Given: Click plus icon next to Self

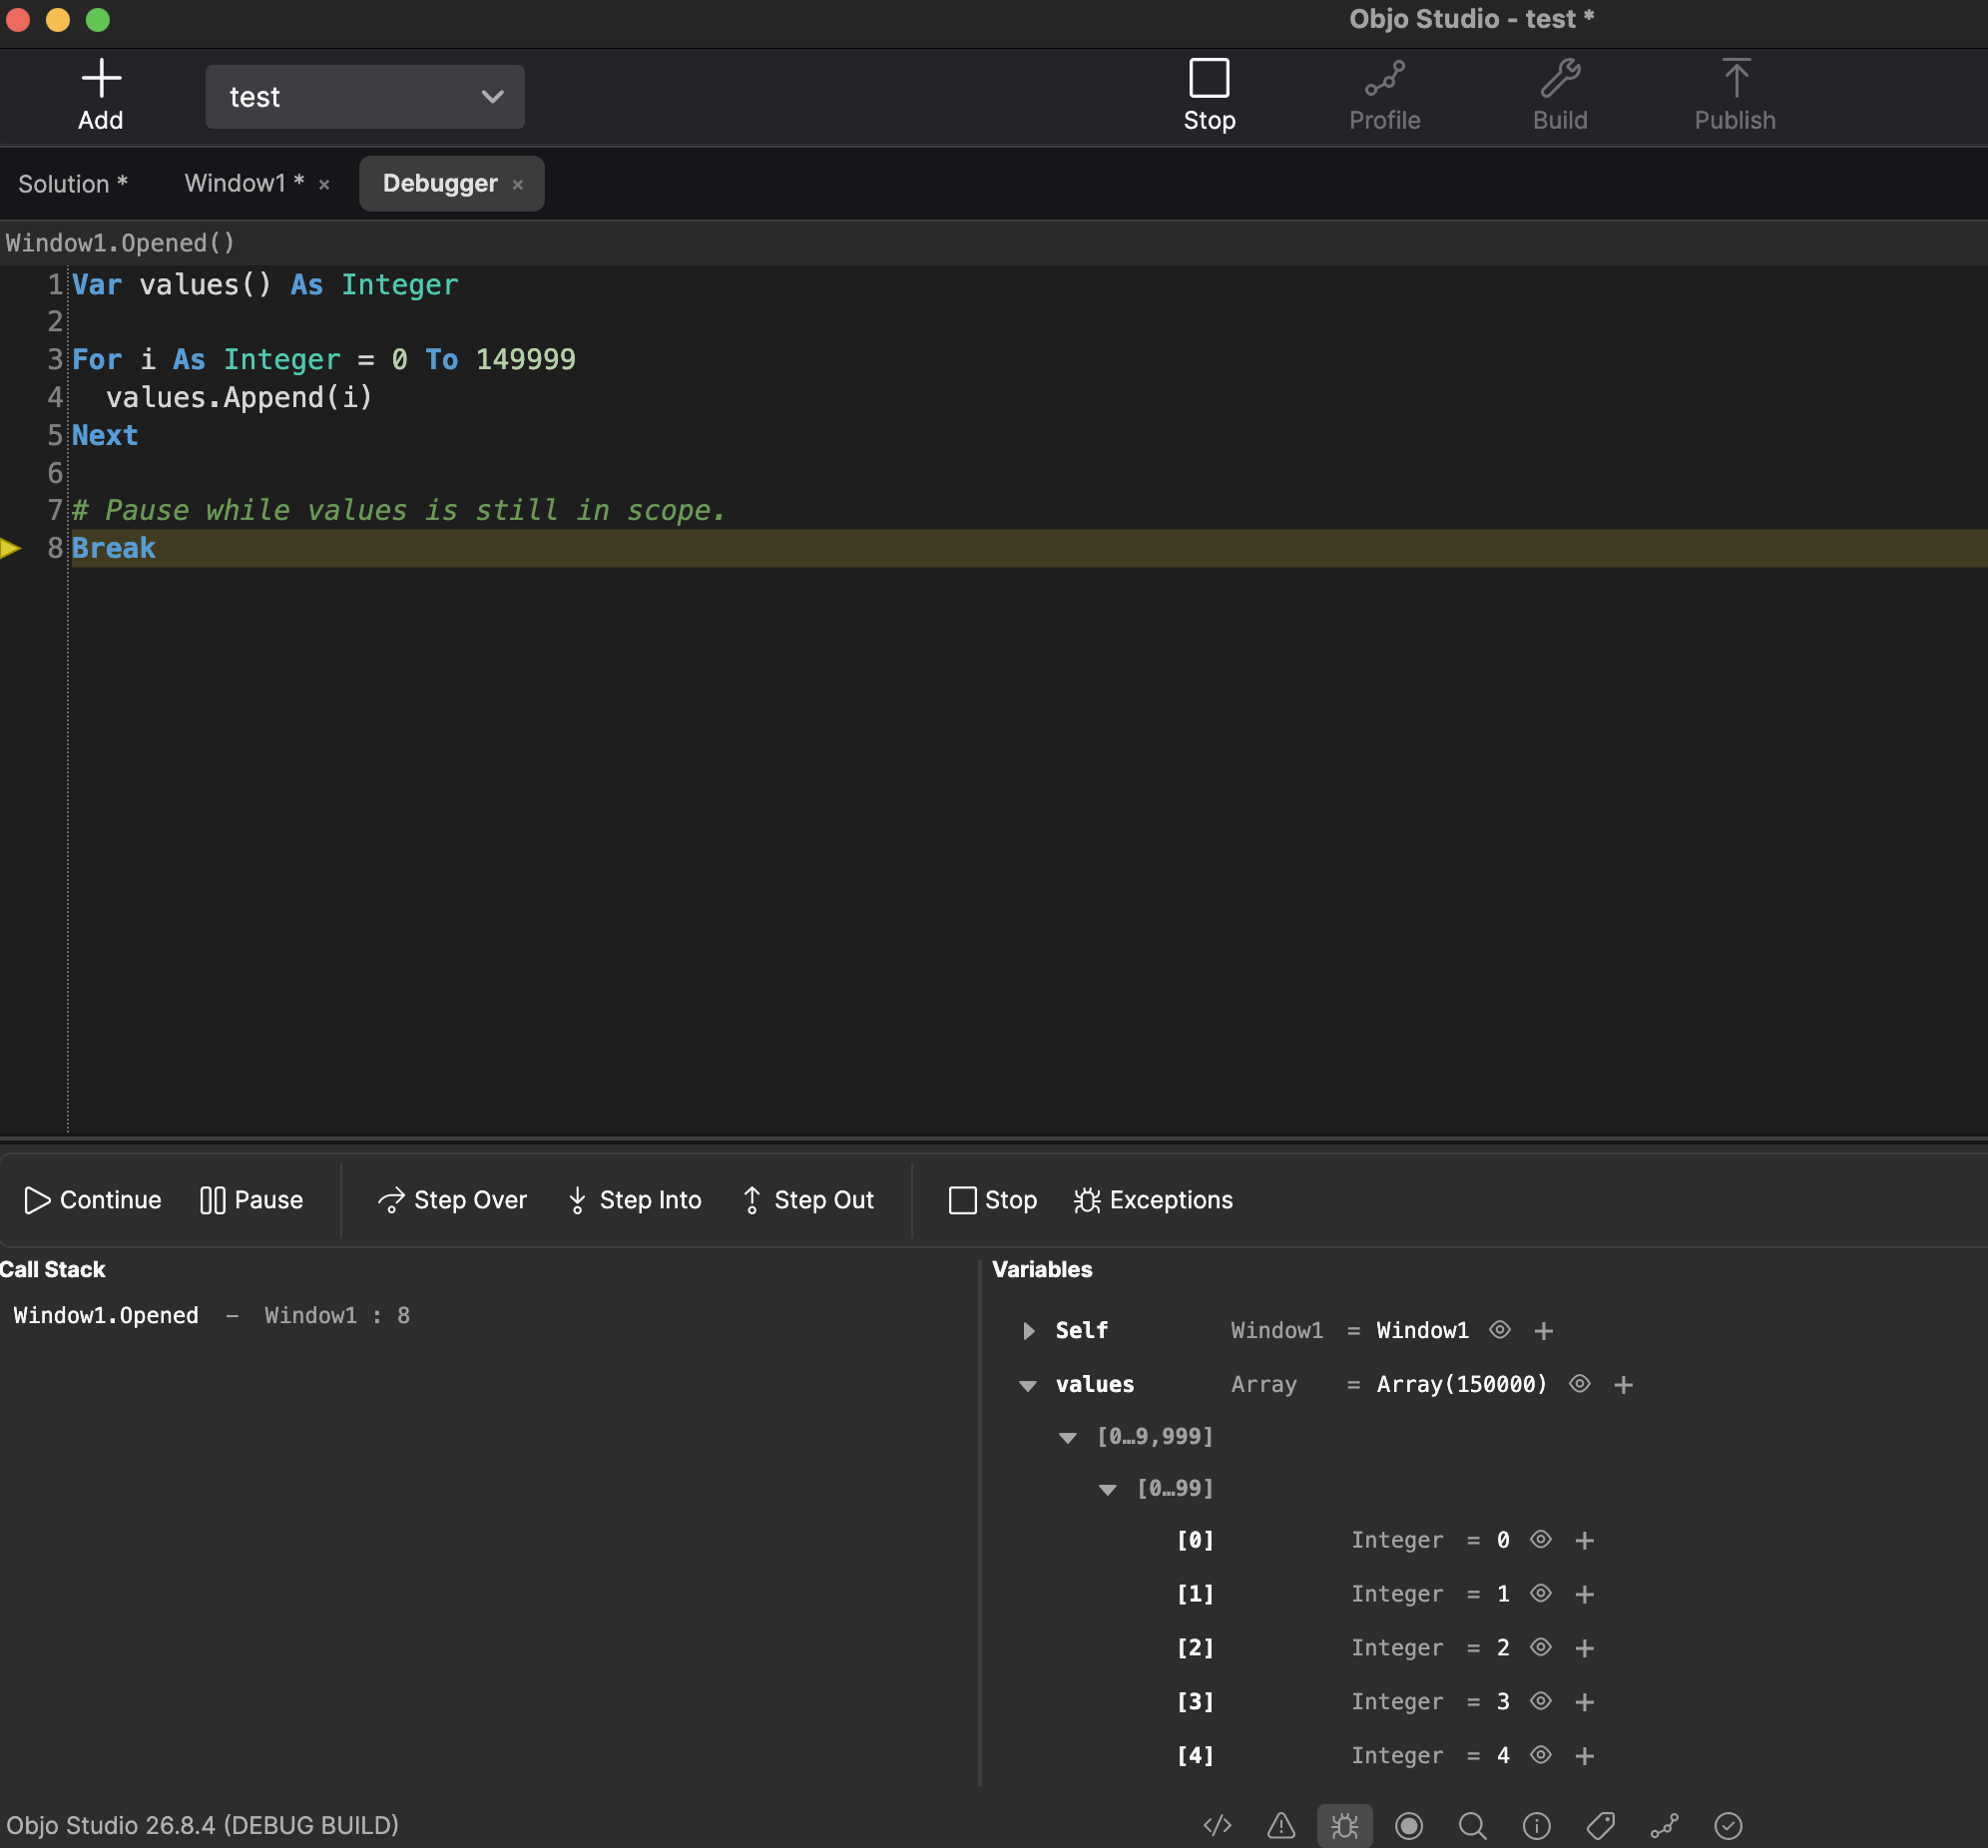Looking at the screenshot, I should point(1544,1331).
